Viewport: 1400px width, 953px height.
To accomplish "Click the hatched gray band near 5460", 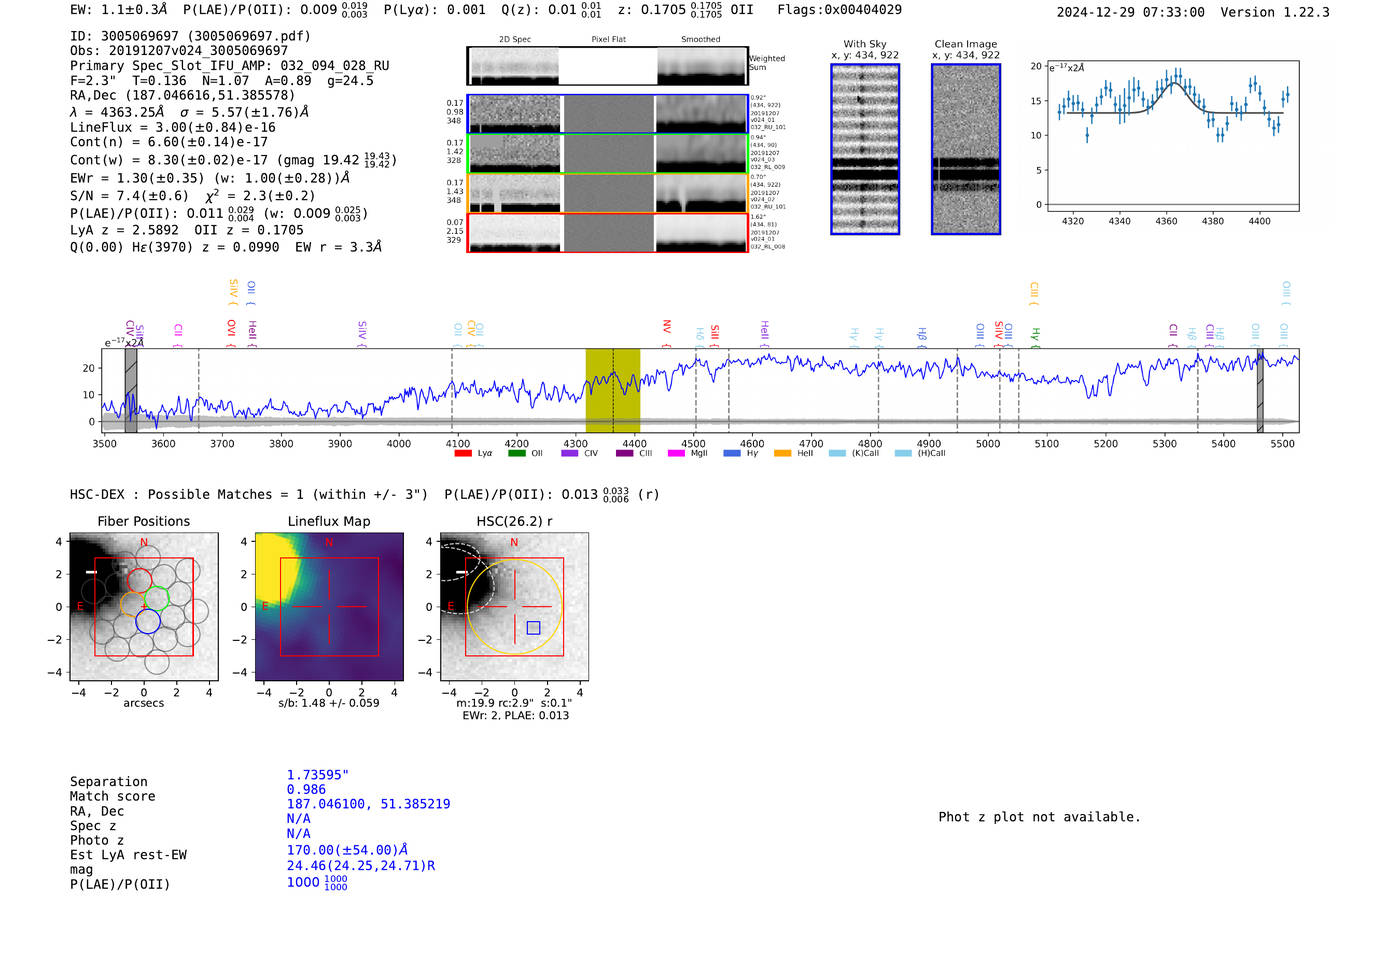I will point(1260,390).
